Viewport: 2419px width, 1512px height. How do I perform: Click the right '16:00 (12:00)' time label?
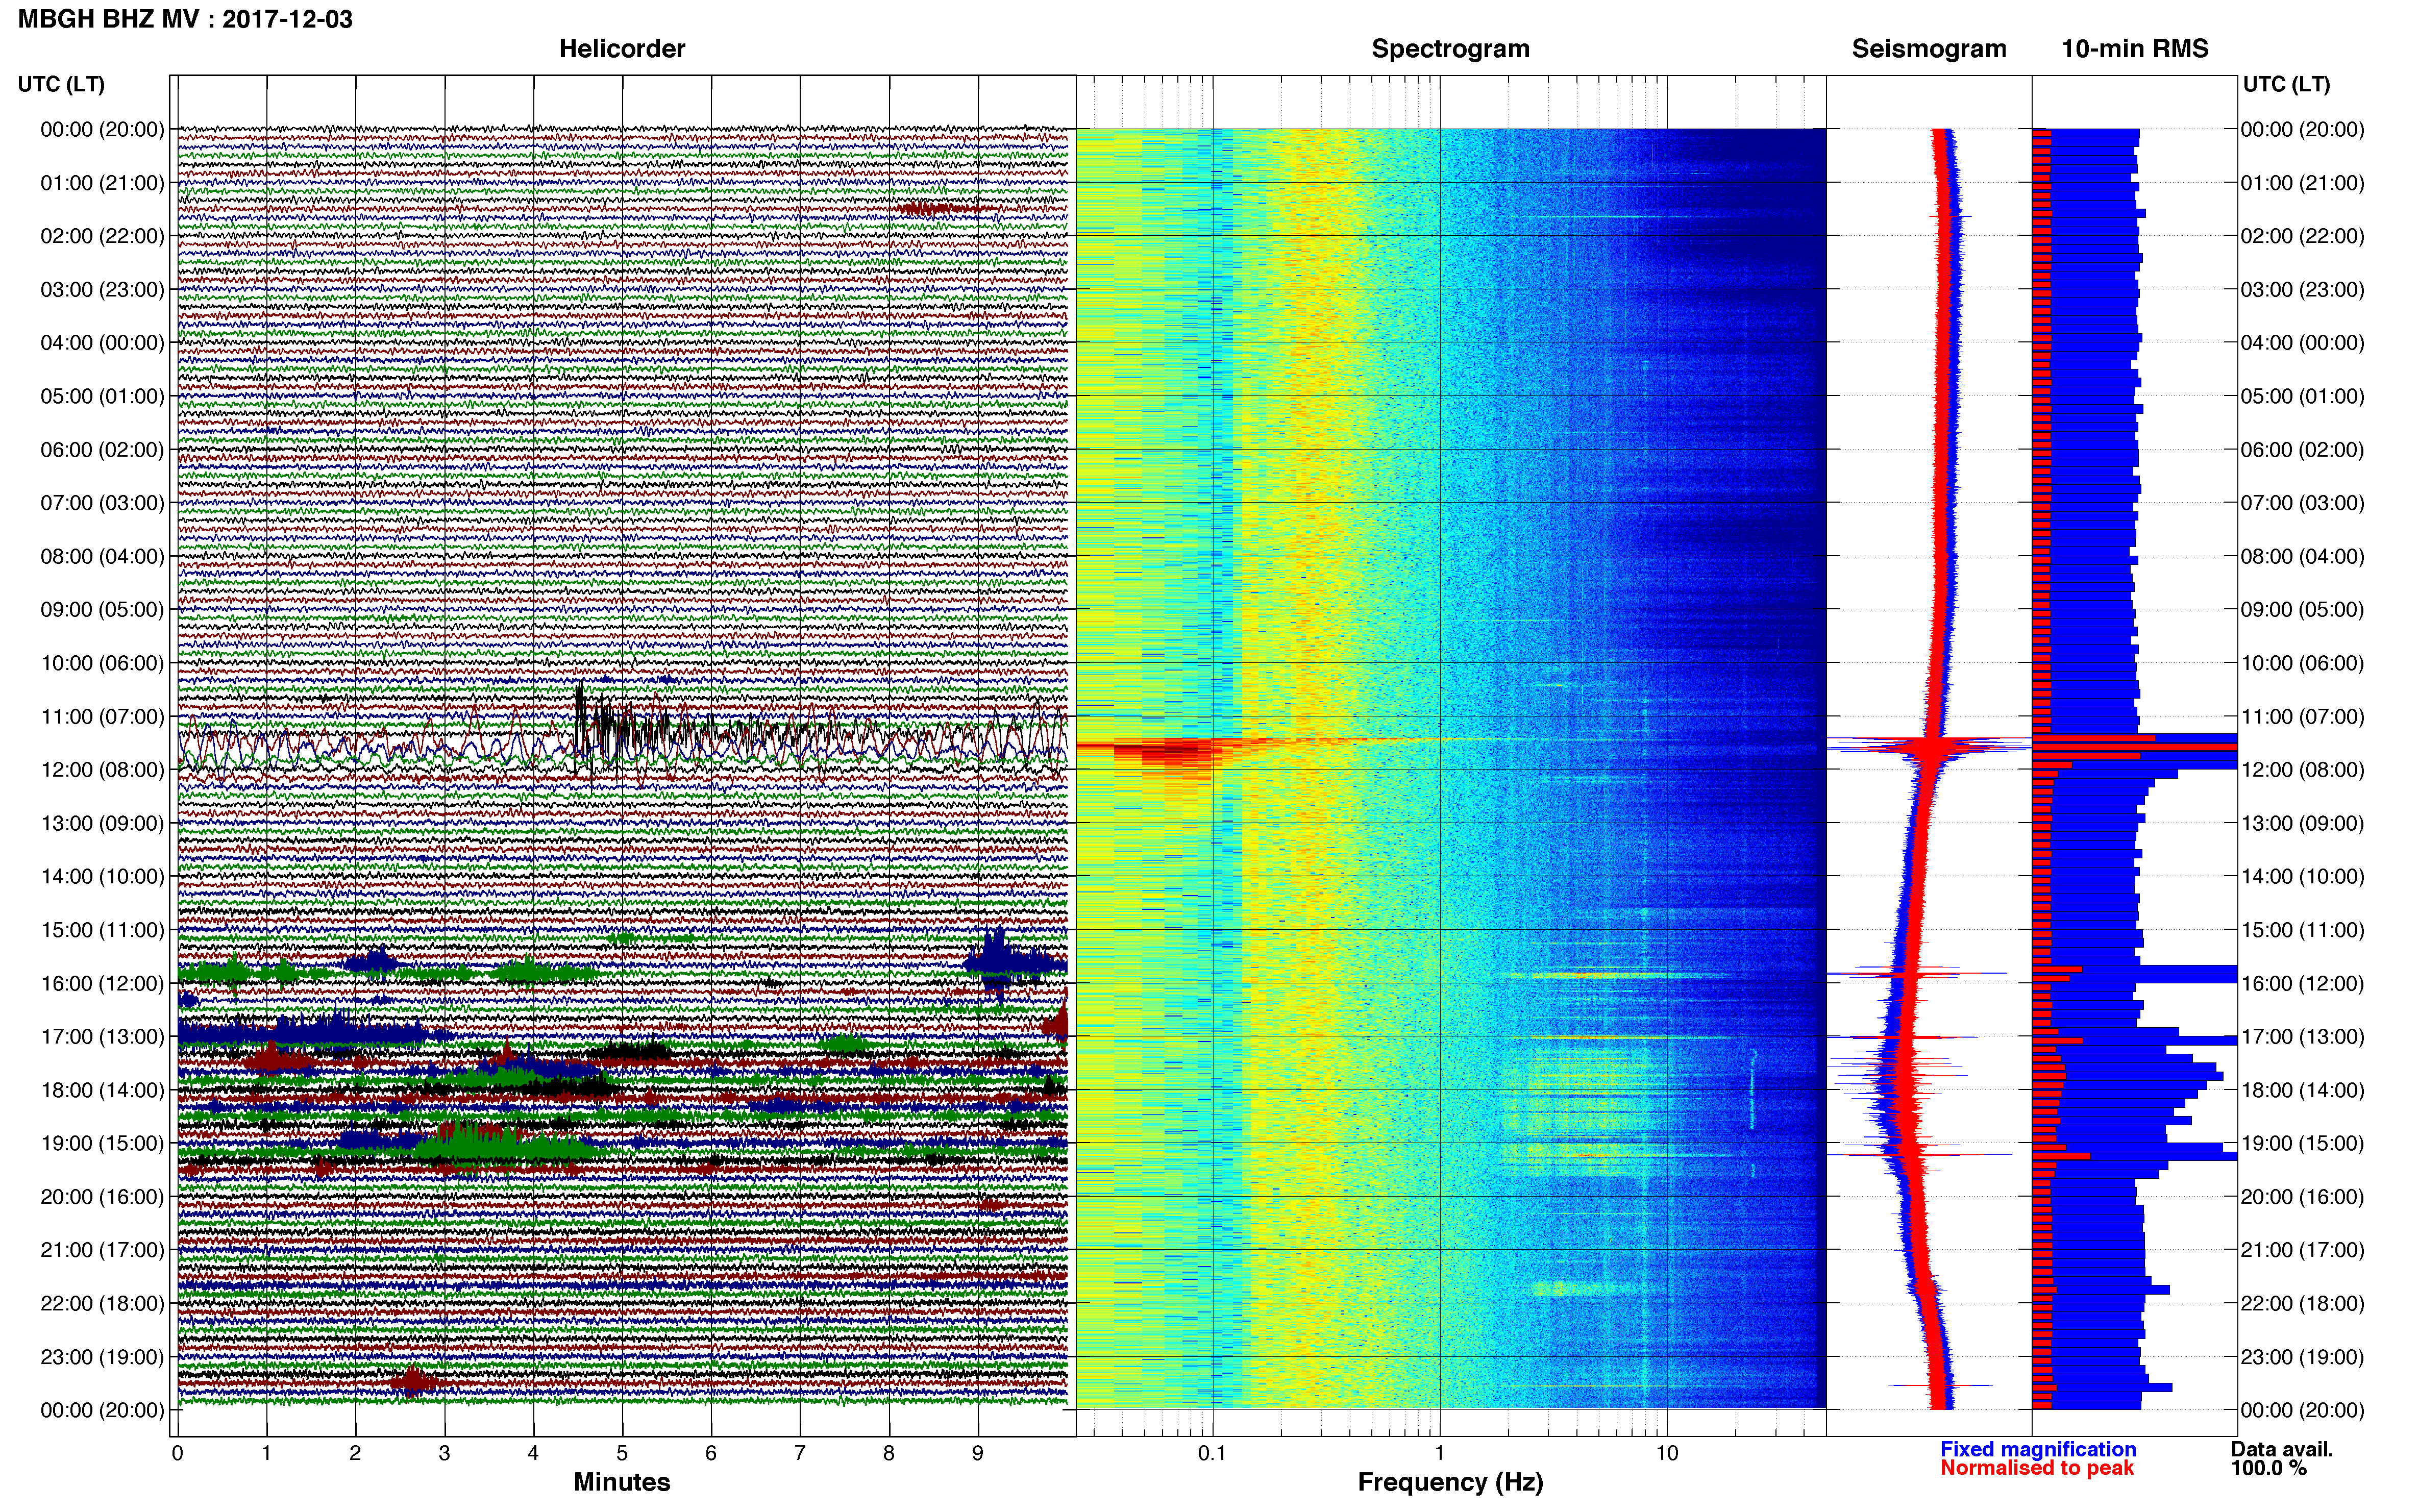2302,983
